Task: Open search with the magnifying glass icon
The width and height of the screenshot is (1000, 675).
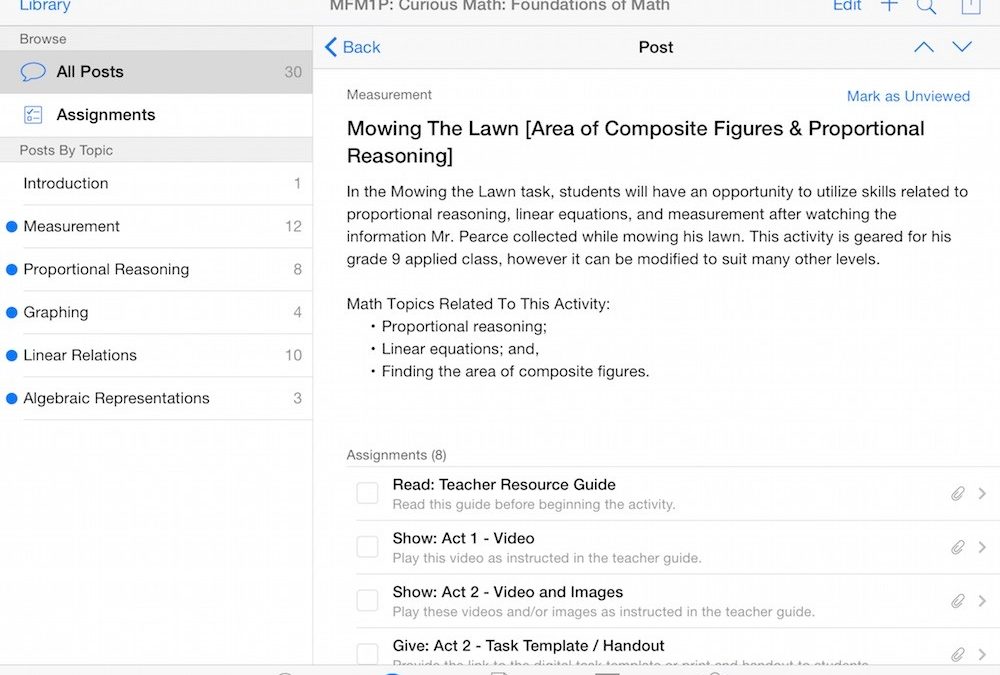Action: click(x=927, y=7)
